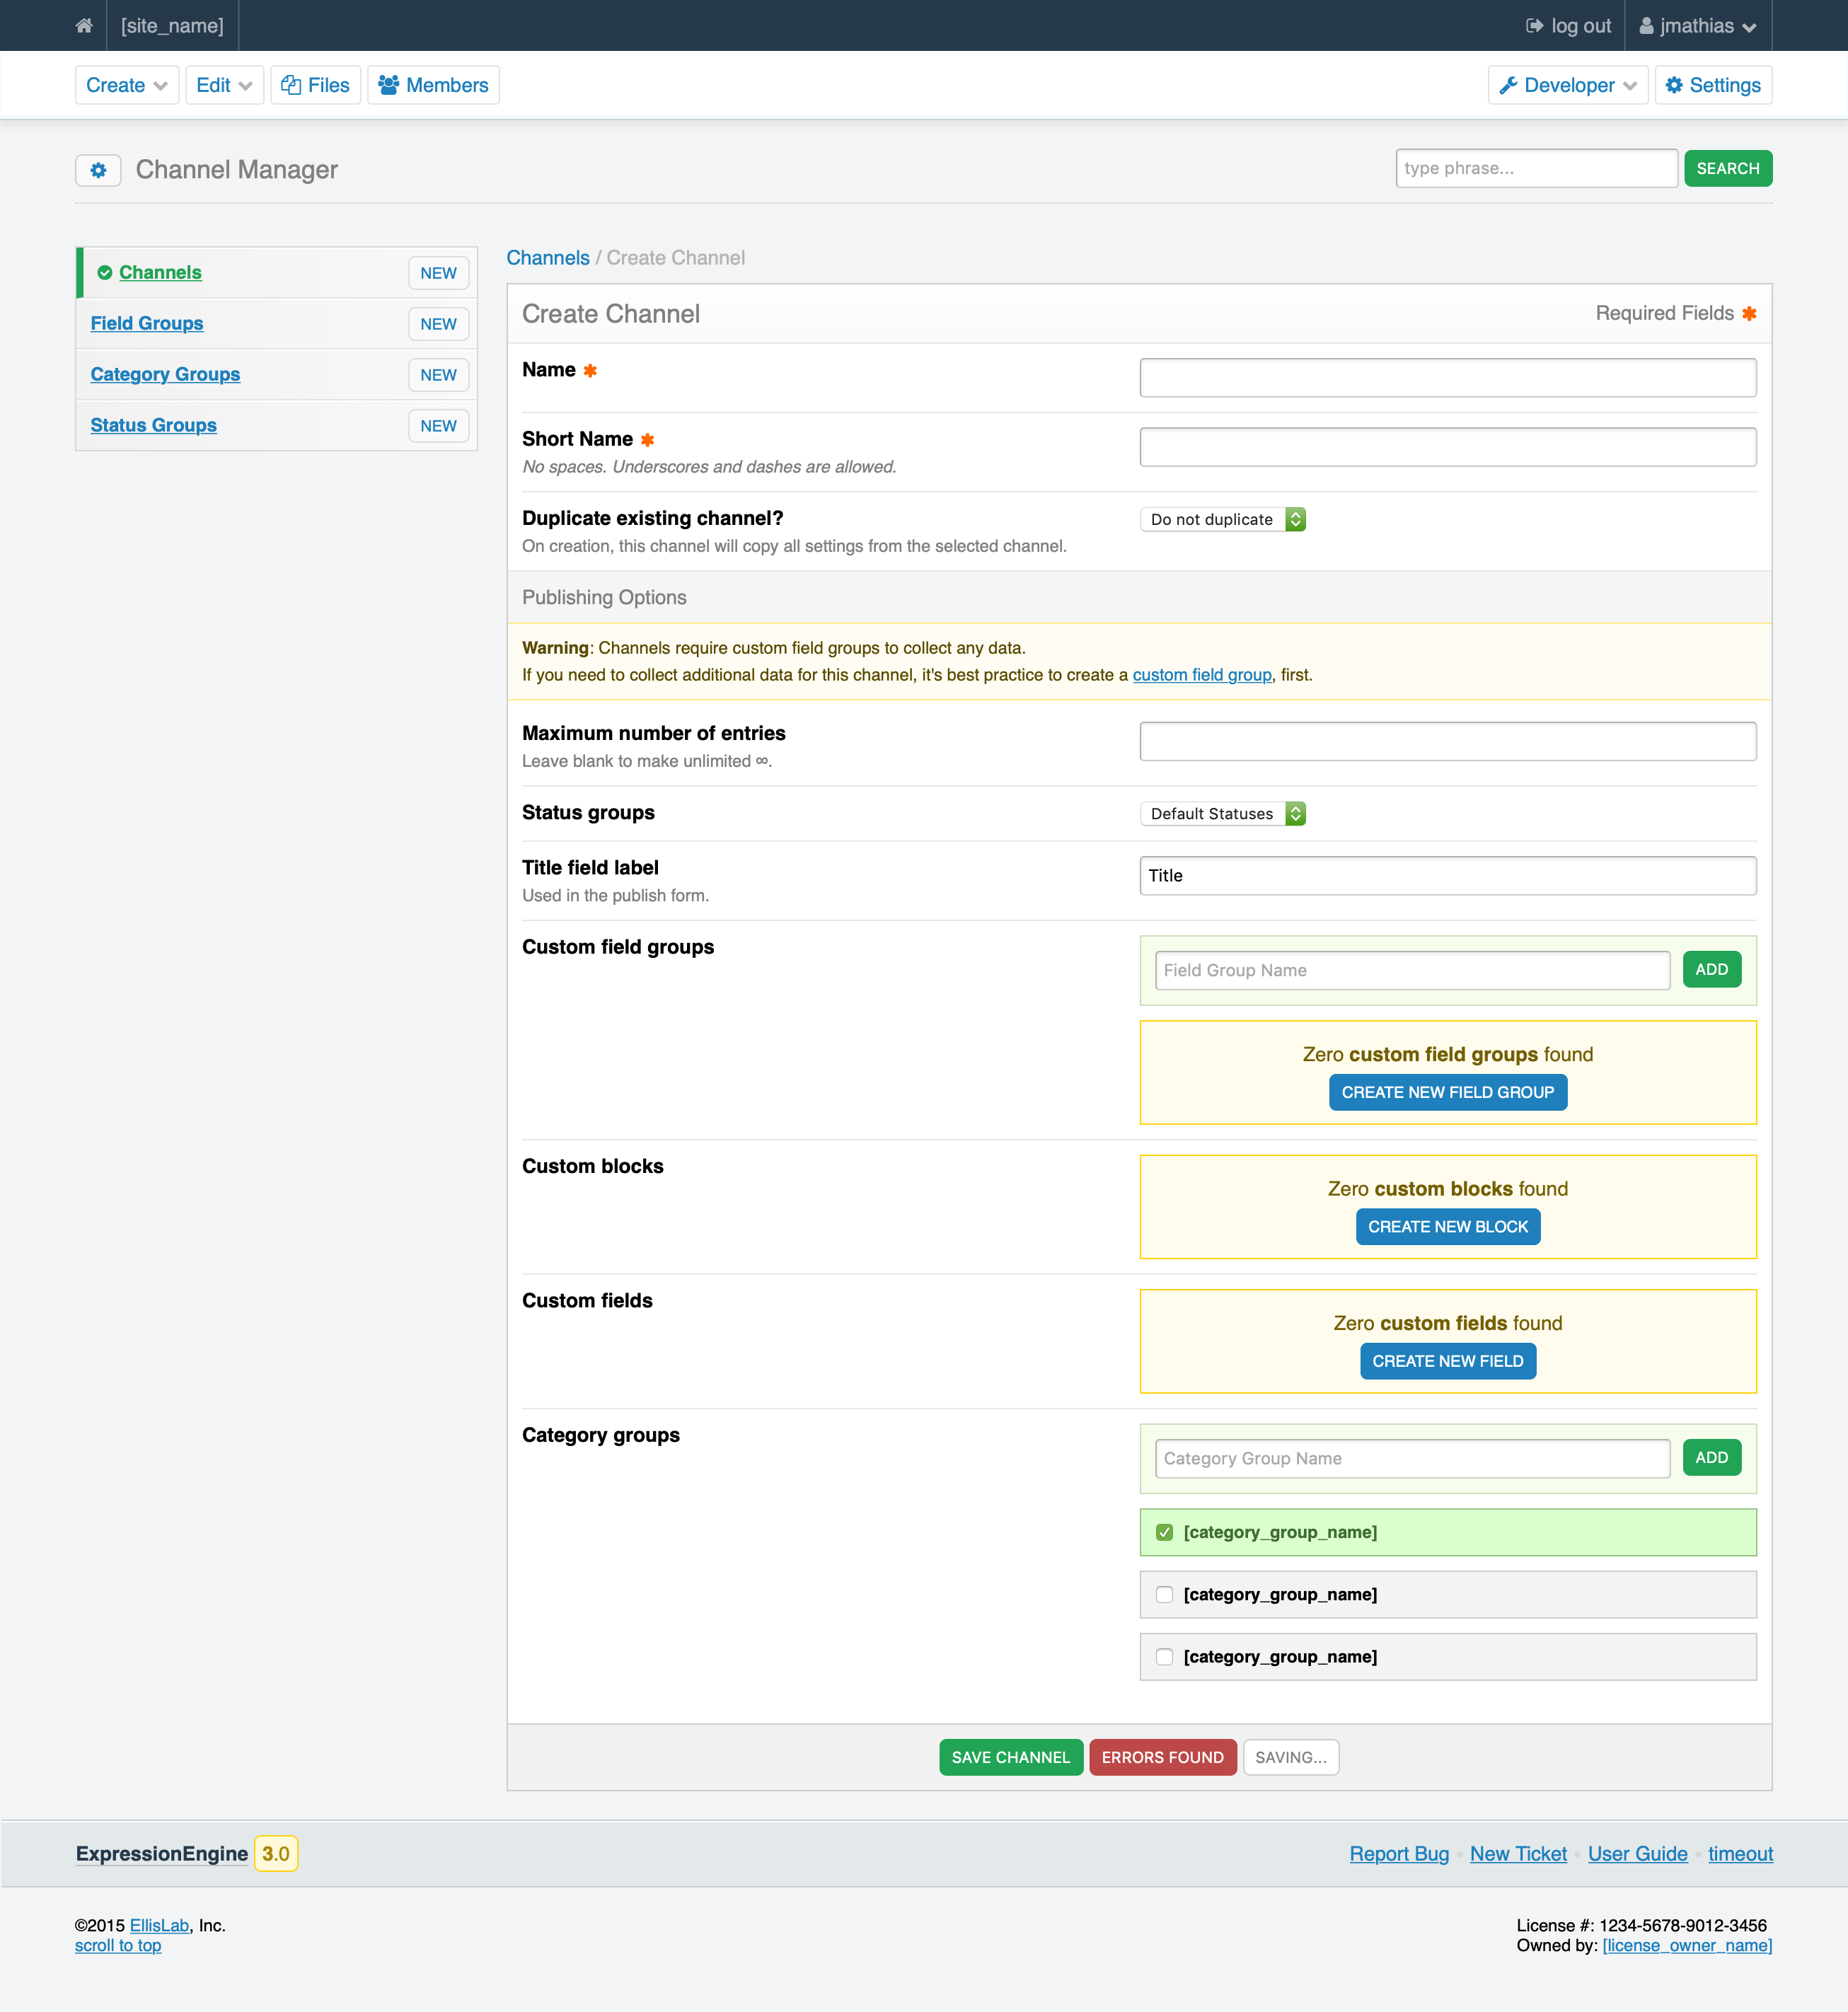Screen dimensions: 1848x2012
Task: Open the Do not duplicate select
Action: tap(1222, 519)
